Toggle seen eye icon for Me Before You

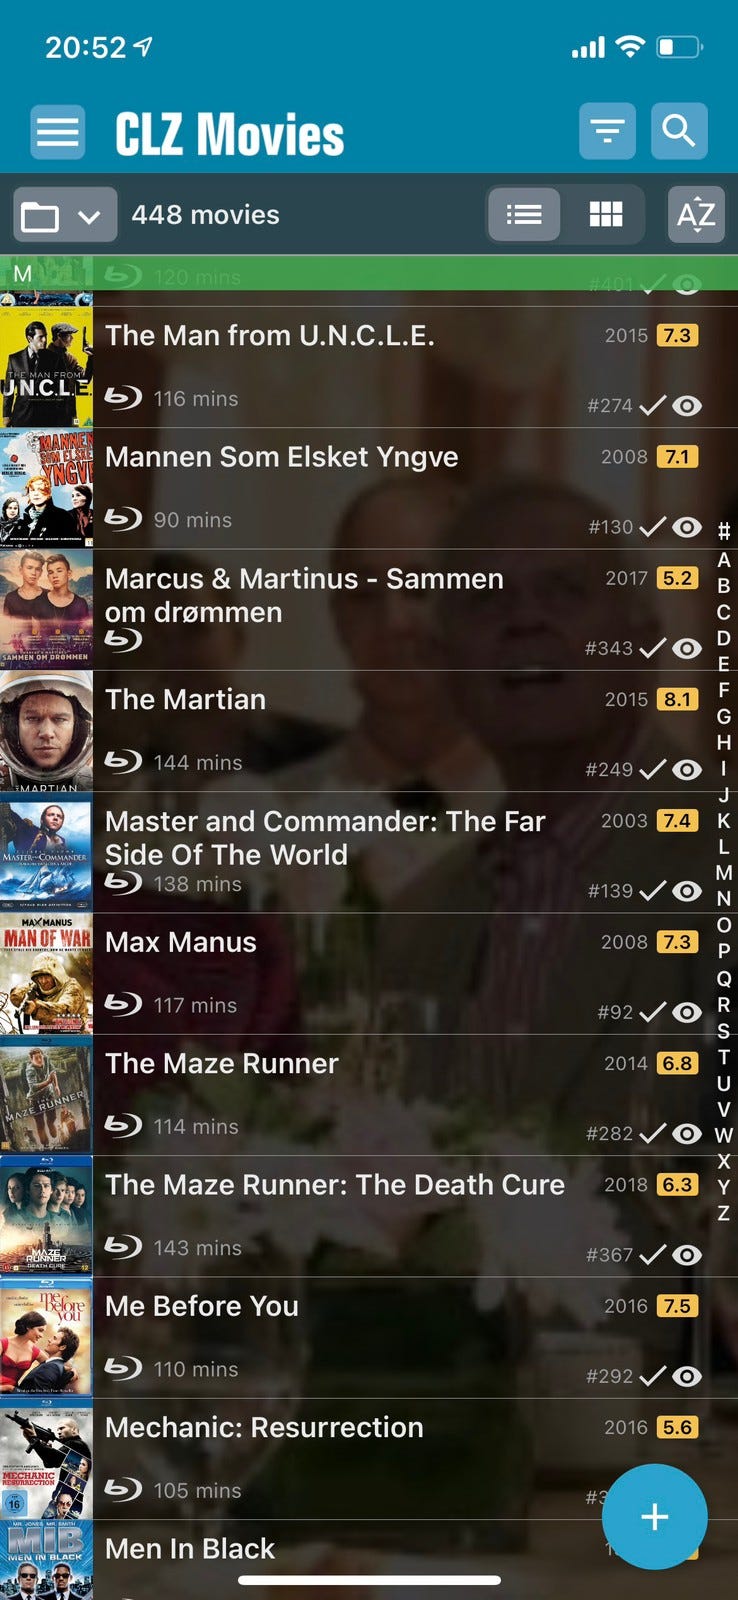[687, 1376]
